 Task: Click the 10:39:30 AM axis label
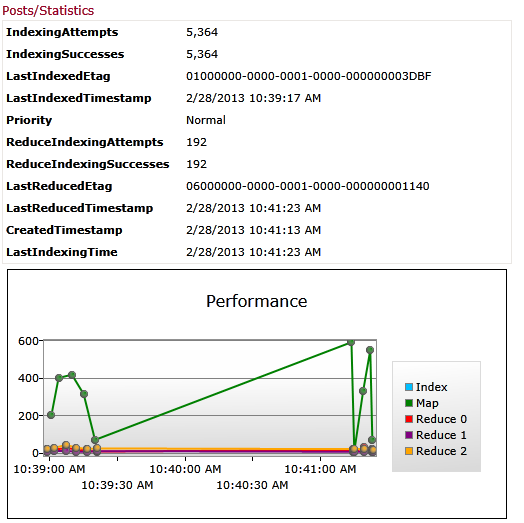(117, 485)
